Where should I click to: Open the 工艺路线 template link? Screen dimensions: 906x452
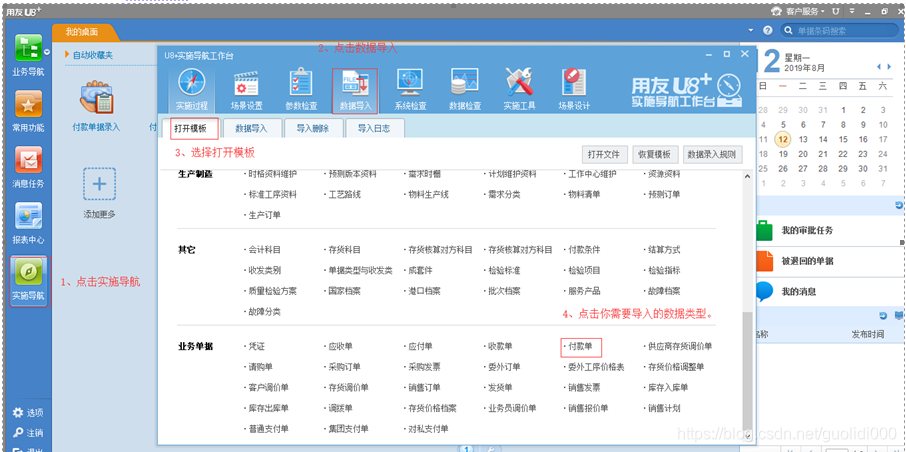coord(344,194)
